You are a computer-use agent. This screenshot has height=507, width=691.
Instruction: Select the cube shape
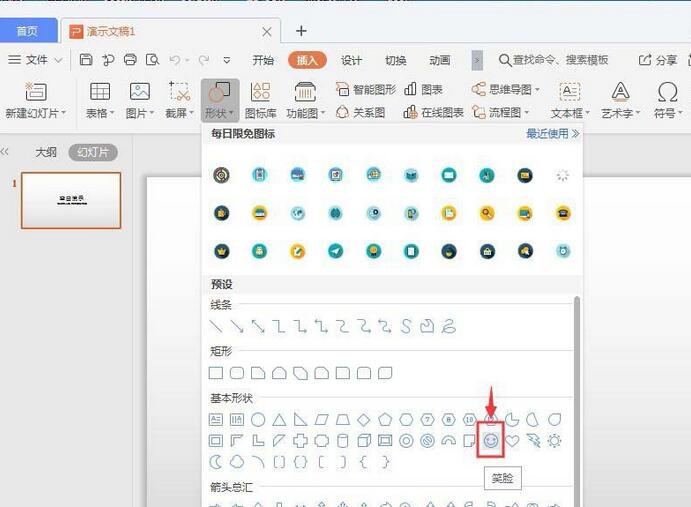pyautogui.click(x=364, y=440)
